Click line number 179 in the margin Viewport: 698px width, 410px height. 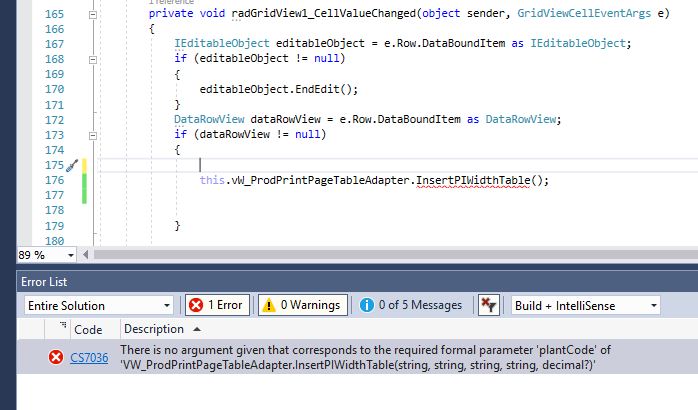(54, 226)
